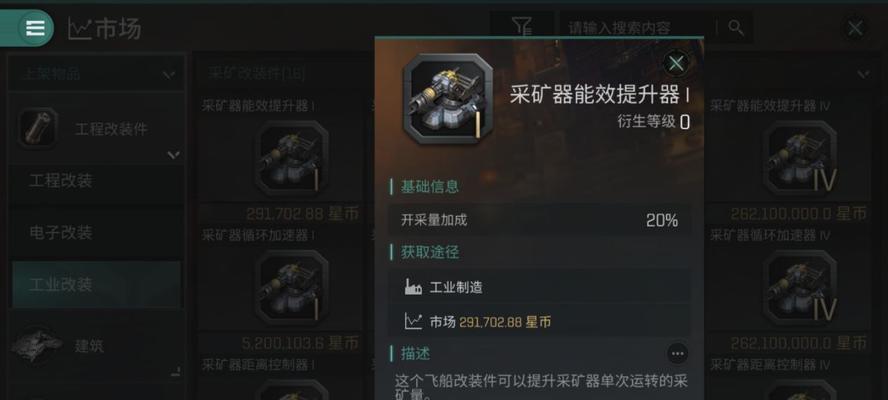The height and width of the screenshot is (400, 888).
Task: Click the filter funnel icon
Action: 522,26
